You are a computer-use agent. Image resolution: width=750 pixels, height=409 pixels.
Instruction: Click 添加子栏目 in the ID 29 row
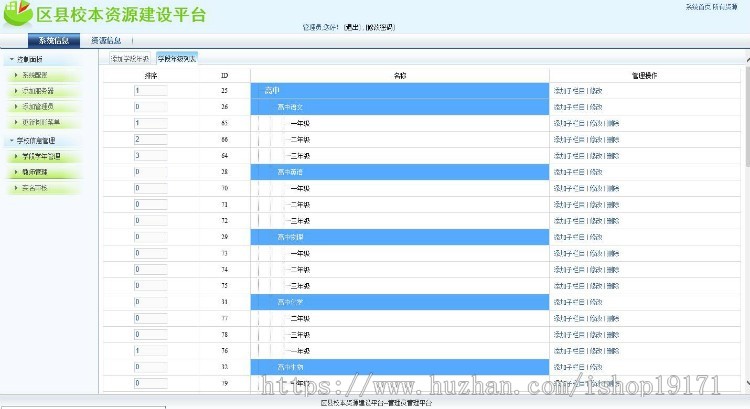pos(569,237)
